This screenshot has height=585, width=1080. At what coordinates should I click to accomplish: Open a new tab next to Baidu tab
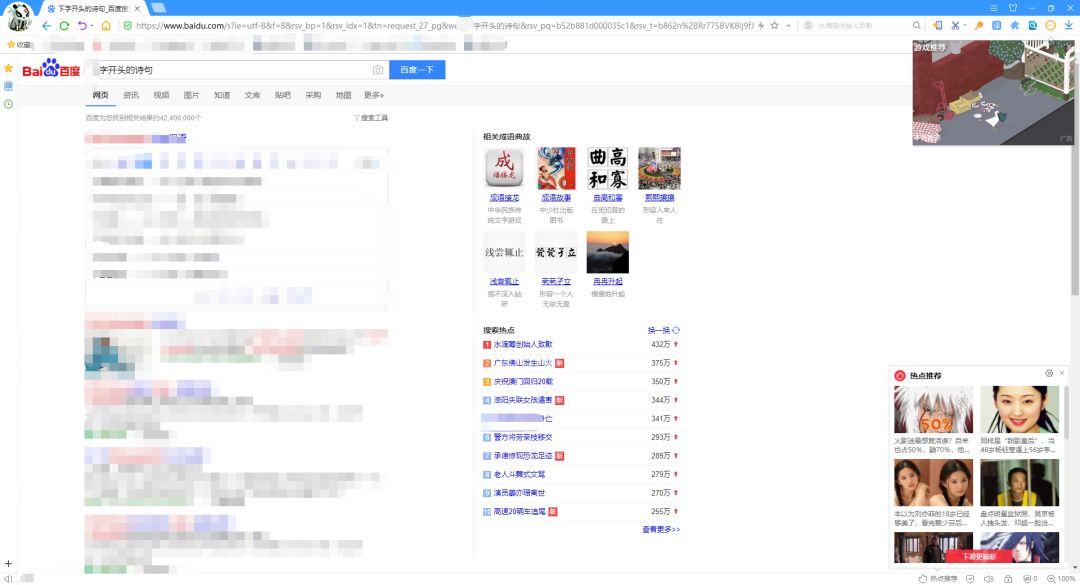[x=158, y=8]
